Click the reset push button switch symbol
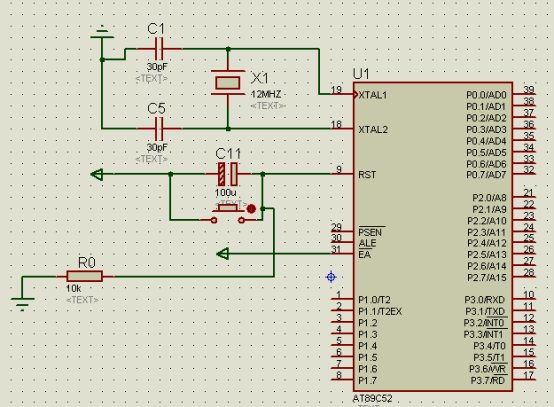The width and height of the screenshot is (554, 407). coord(228,214)
